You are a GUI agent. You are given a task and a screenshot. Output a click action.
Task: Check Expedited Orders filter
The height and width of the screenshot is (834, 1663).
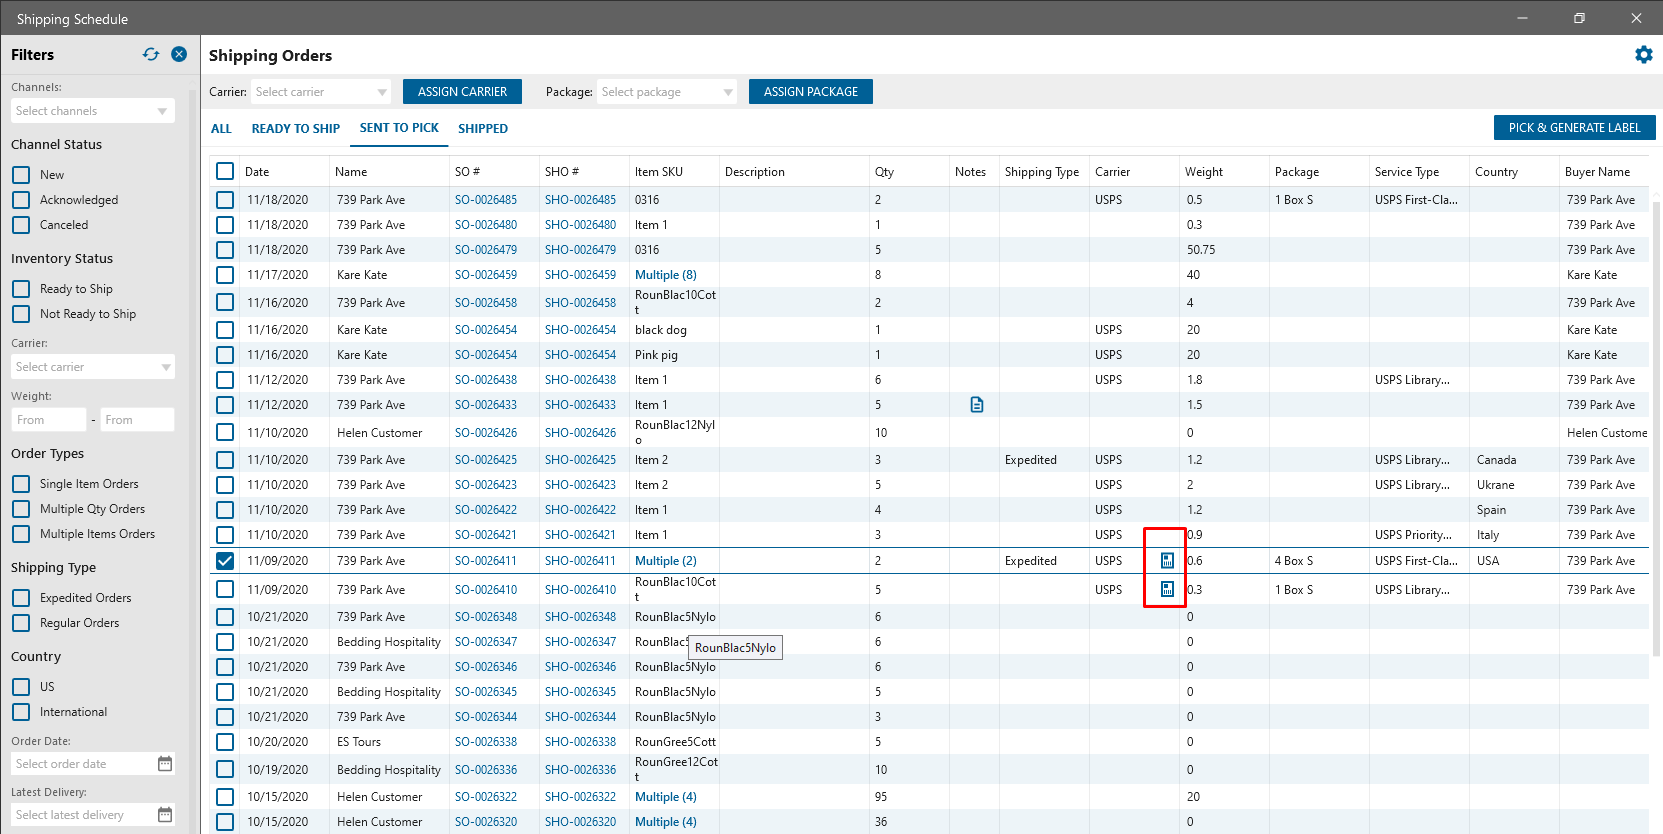pos(21,598)
